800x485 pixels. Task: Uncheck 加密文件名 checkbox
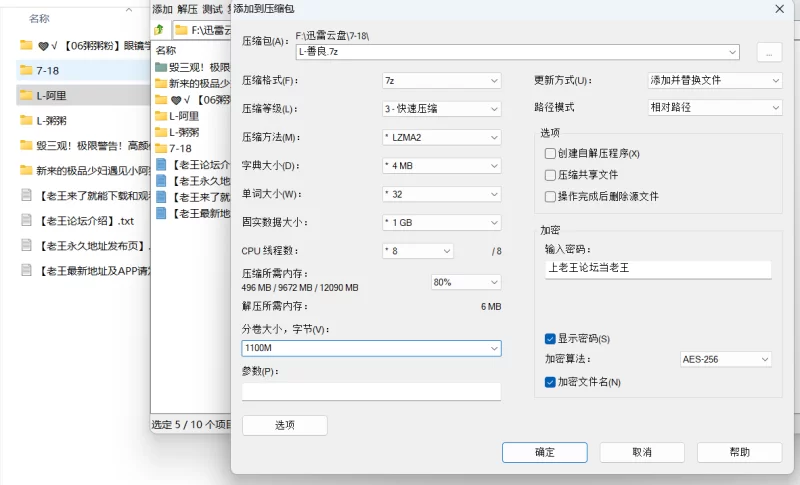tap(550, 382)
